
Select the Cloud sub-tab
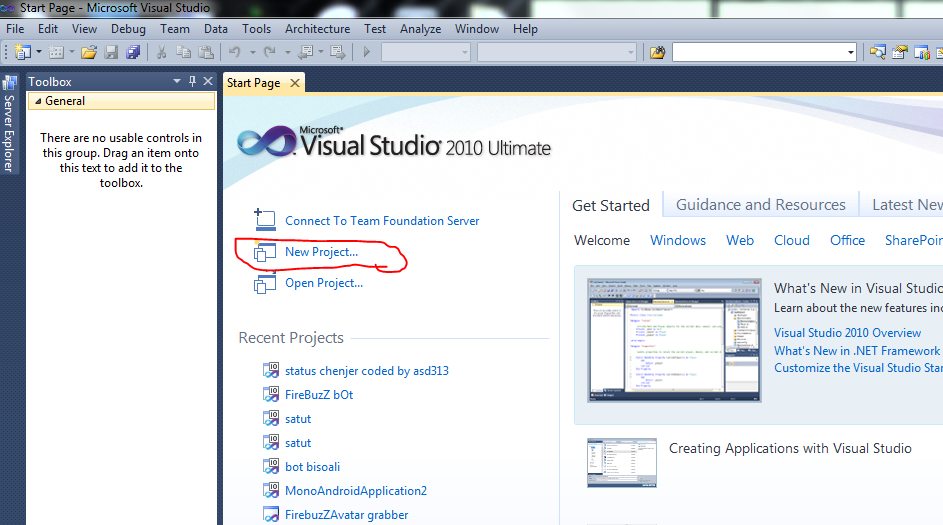pyautogui.click(x=791, y=241)
